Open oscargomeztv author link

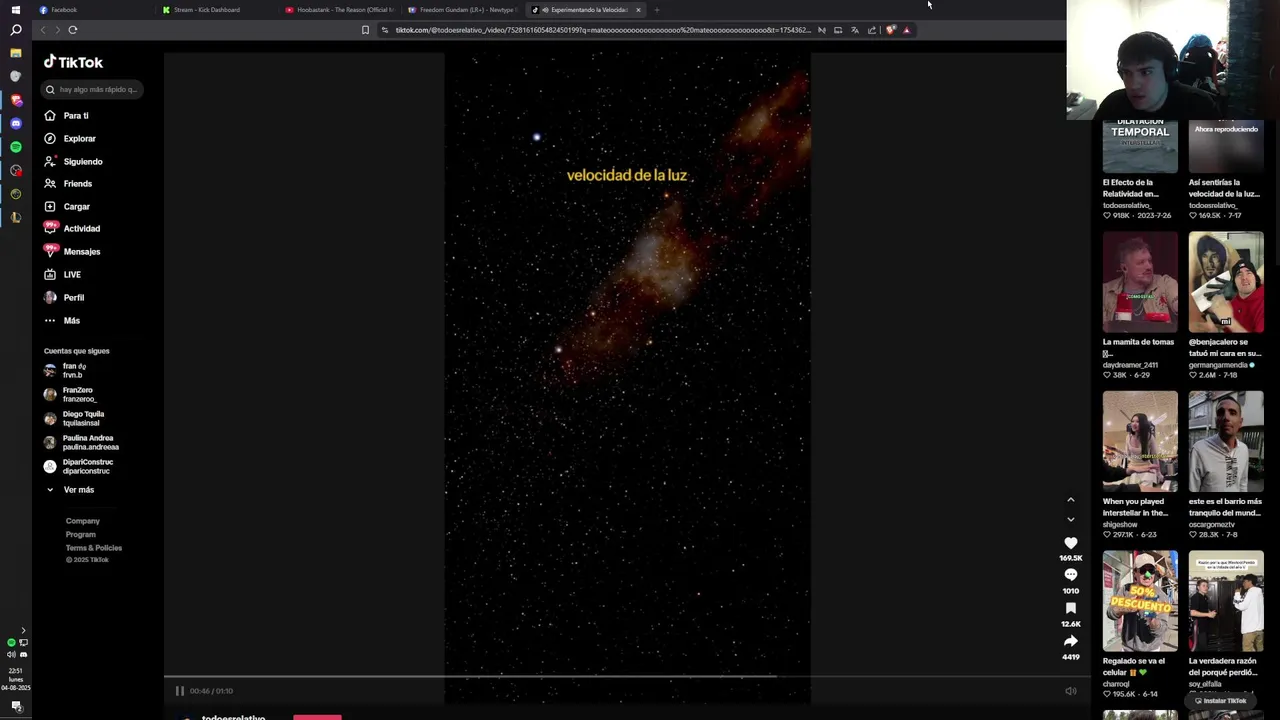point(1212,524)
